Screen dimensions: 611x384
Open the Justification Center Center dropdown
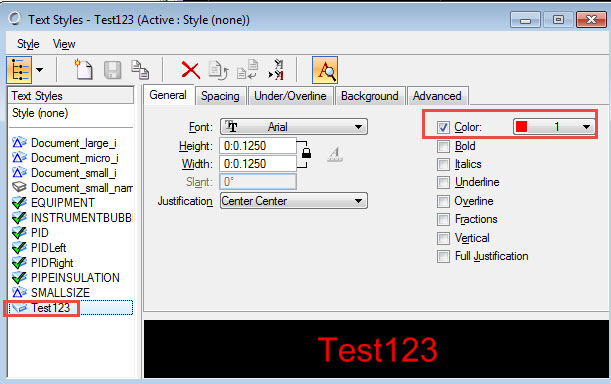click(x=294, y=201)
